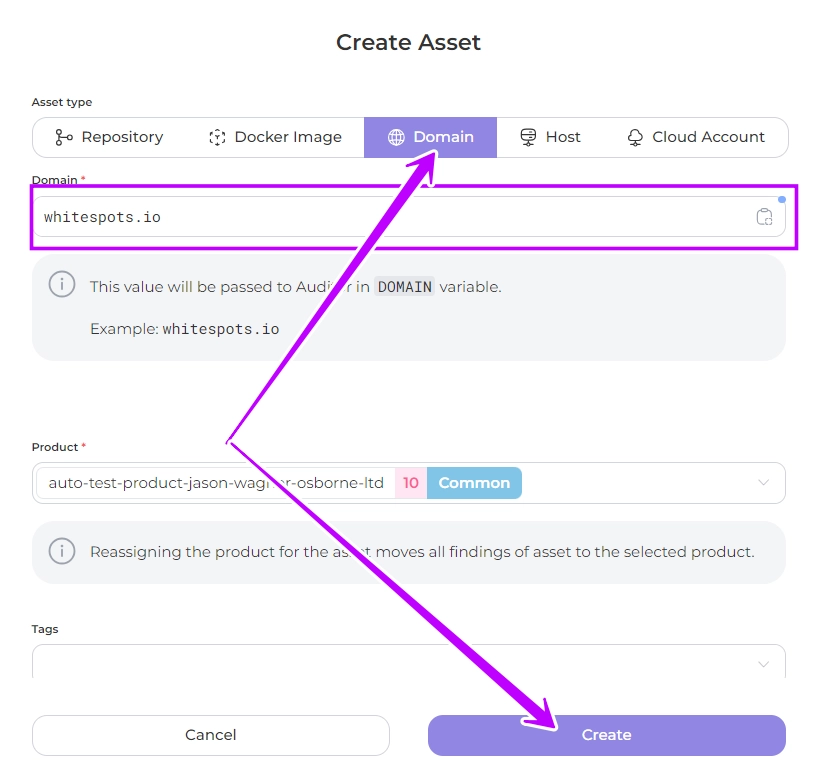Click the info icon beside DOMAIN variable hint
This screenshot has height=777, width=820.
(x=62, y=285)
